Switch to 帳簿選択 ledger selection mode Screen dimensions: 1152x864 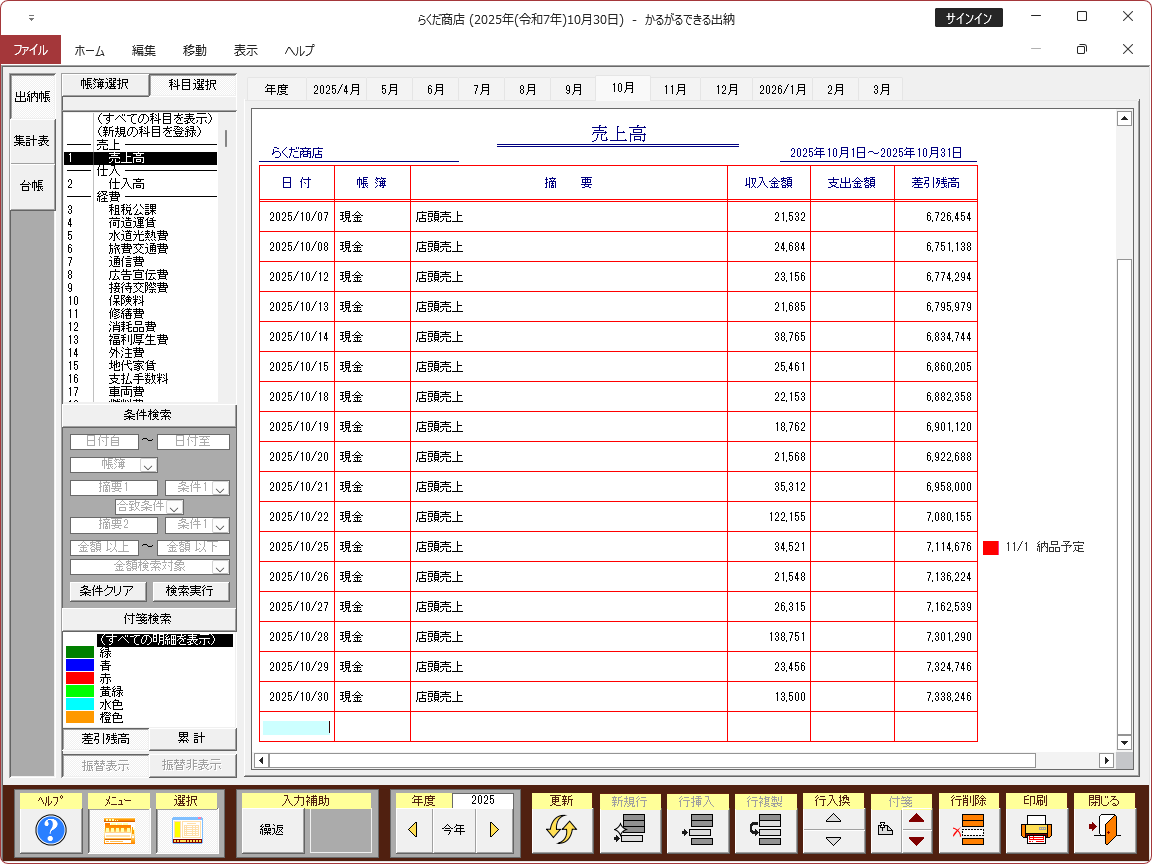point(105,85)
